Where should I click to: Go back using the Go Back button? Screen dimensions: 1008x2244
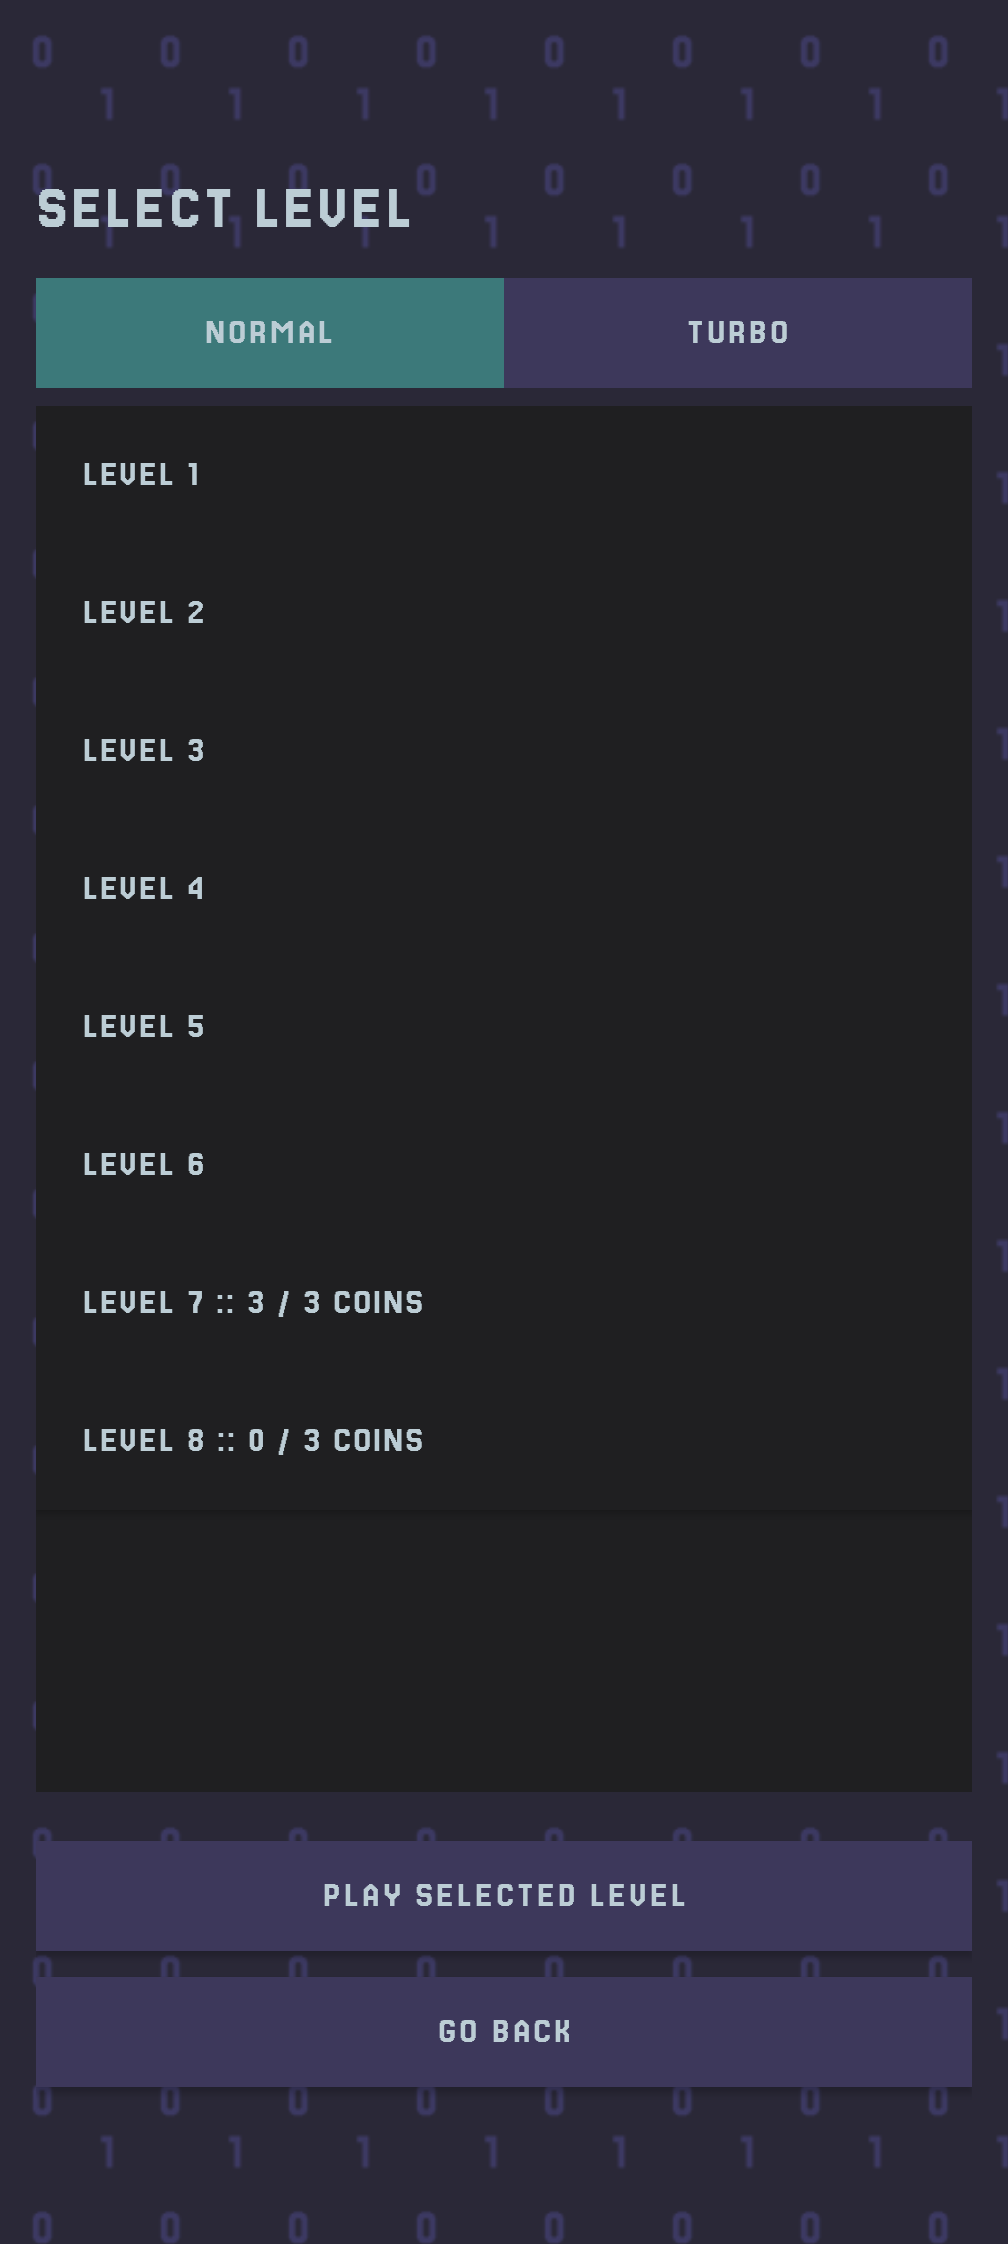(x=503, y=2032)
